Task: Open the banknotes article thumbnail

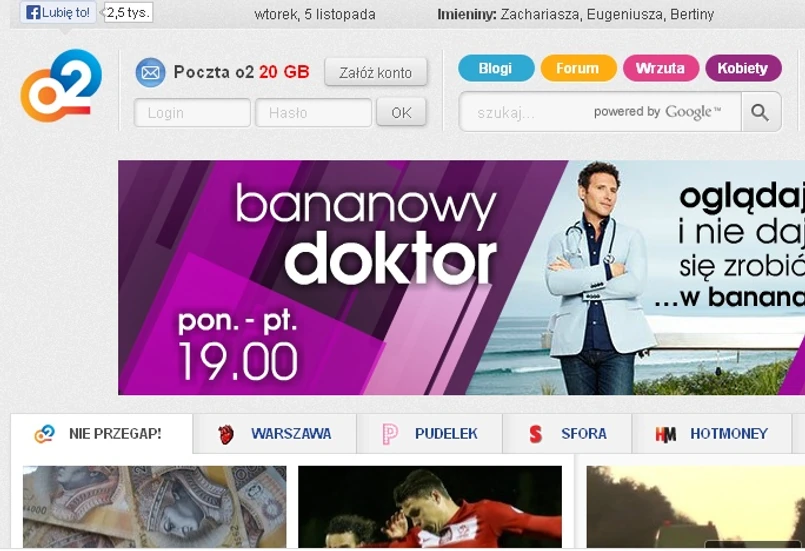Action: point(155,507)
